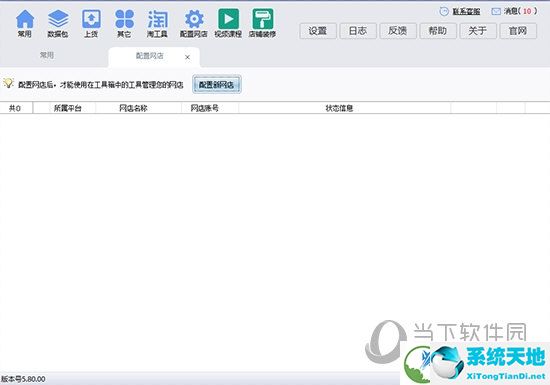Open the 日志 log button
Screen dimensions: 550x385
[x=358, y=31]
